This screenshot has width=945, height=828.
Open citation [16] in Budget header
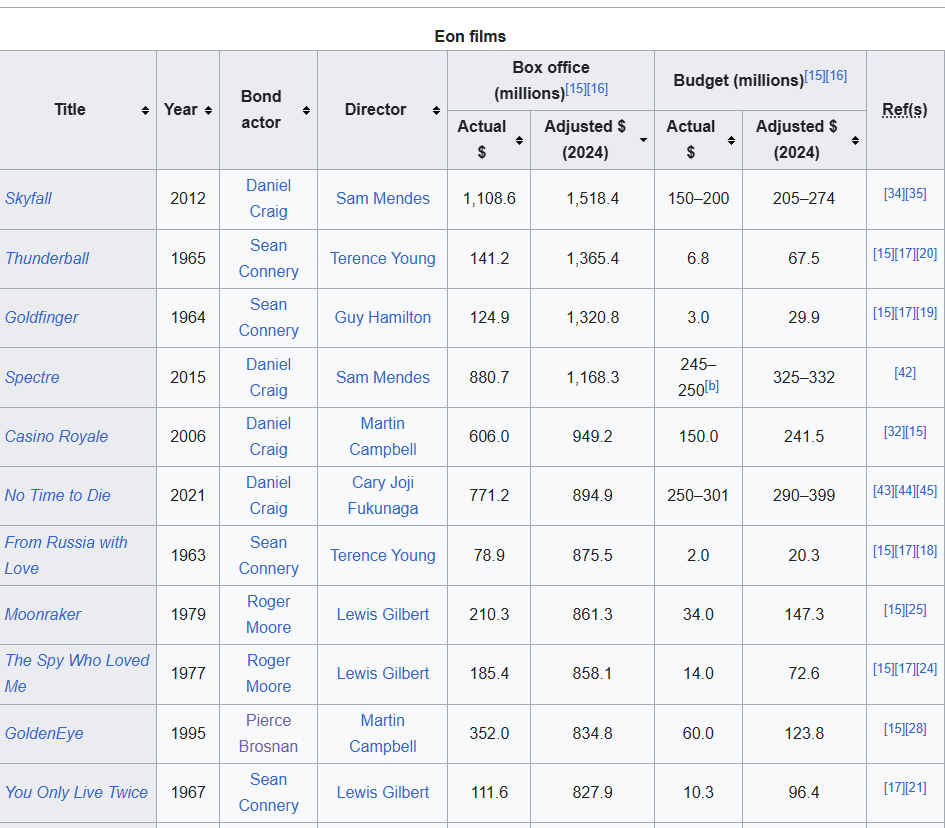[x=837, y=75]
